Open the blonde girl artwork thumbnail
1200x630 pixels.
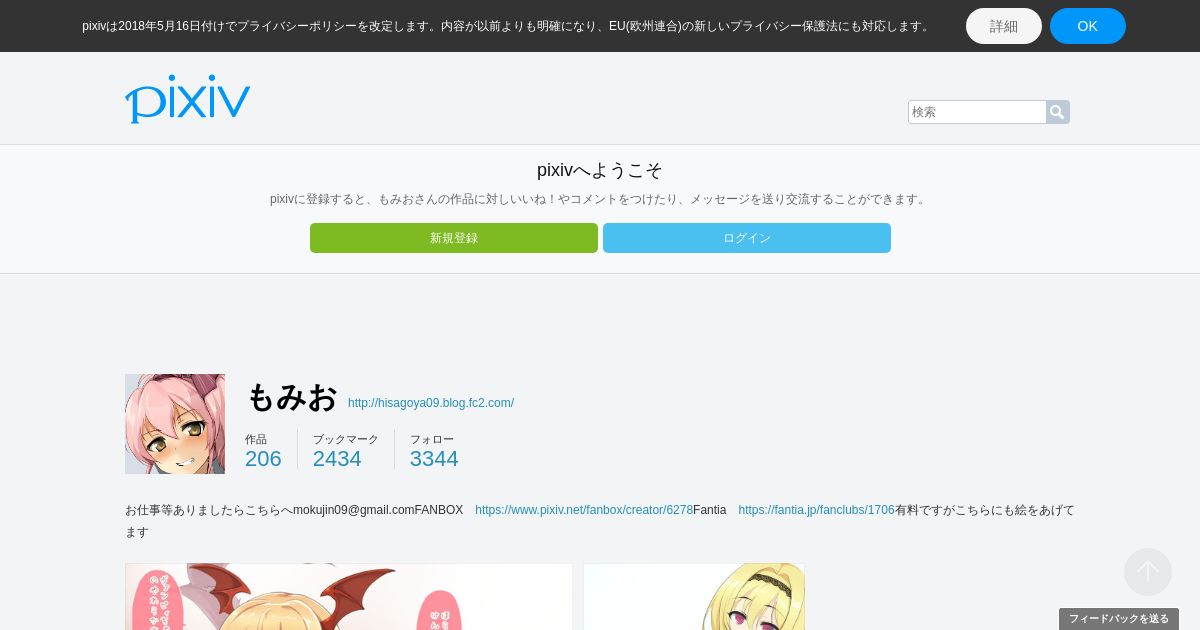(694, 597)
